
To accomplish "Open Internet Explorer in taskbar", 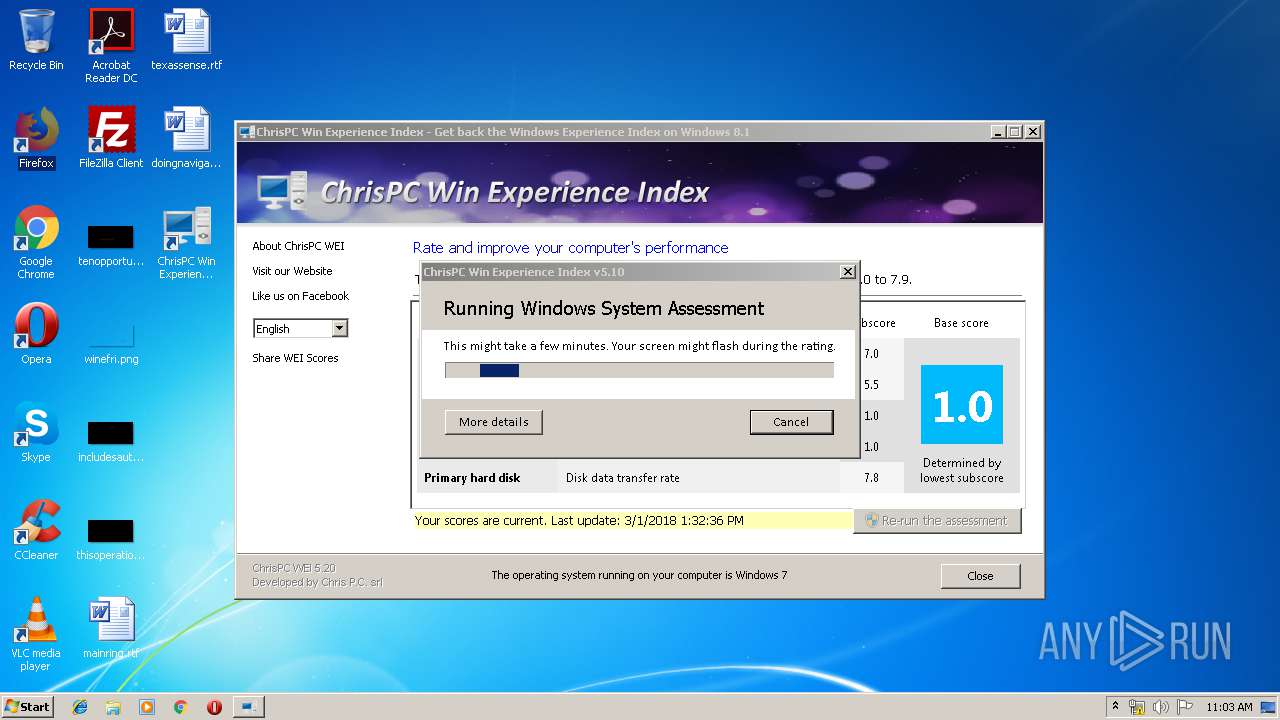I will point(80,707).
